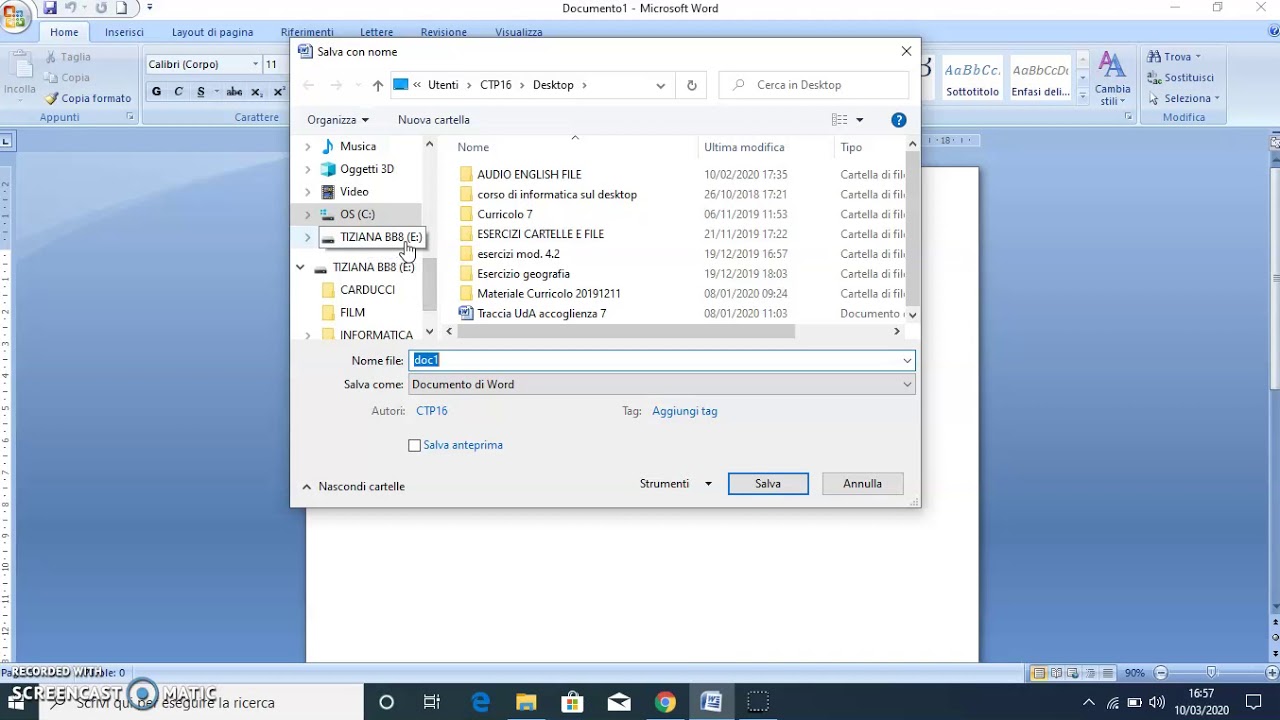Click Salva button
Image resolution: width=1280 pixels, height=720 pixels.
pos(768,484)
